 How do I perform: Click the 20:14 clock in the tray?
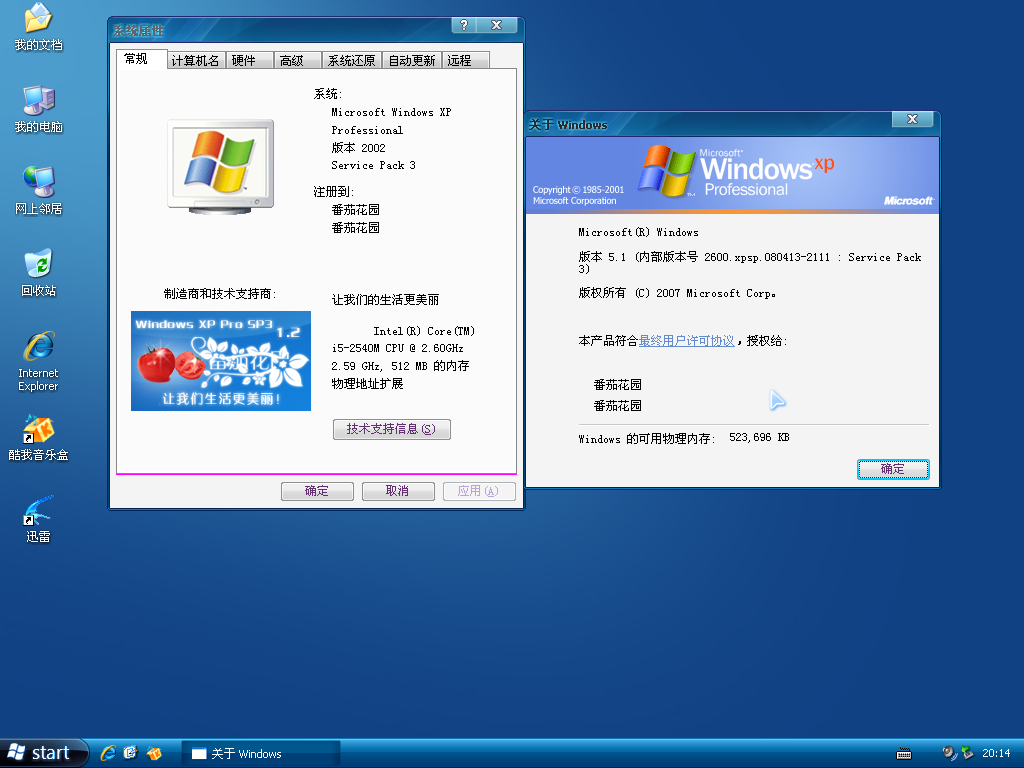[996, 754]
